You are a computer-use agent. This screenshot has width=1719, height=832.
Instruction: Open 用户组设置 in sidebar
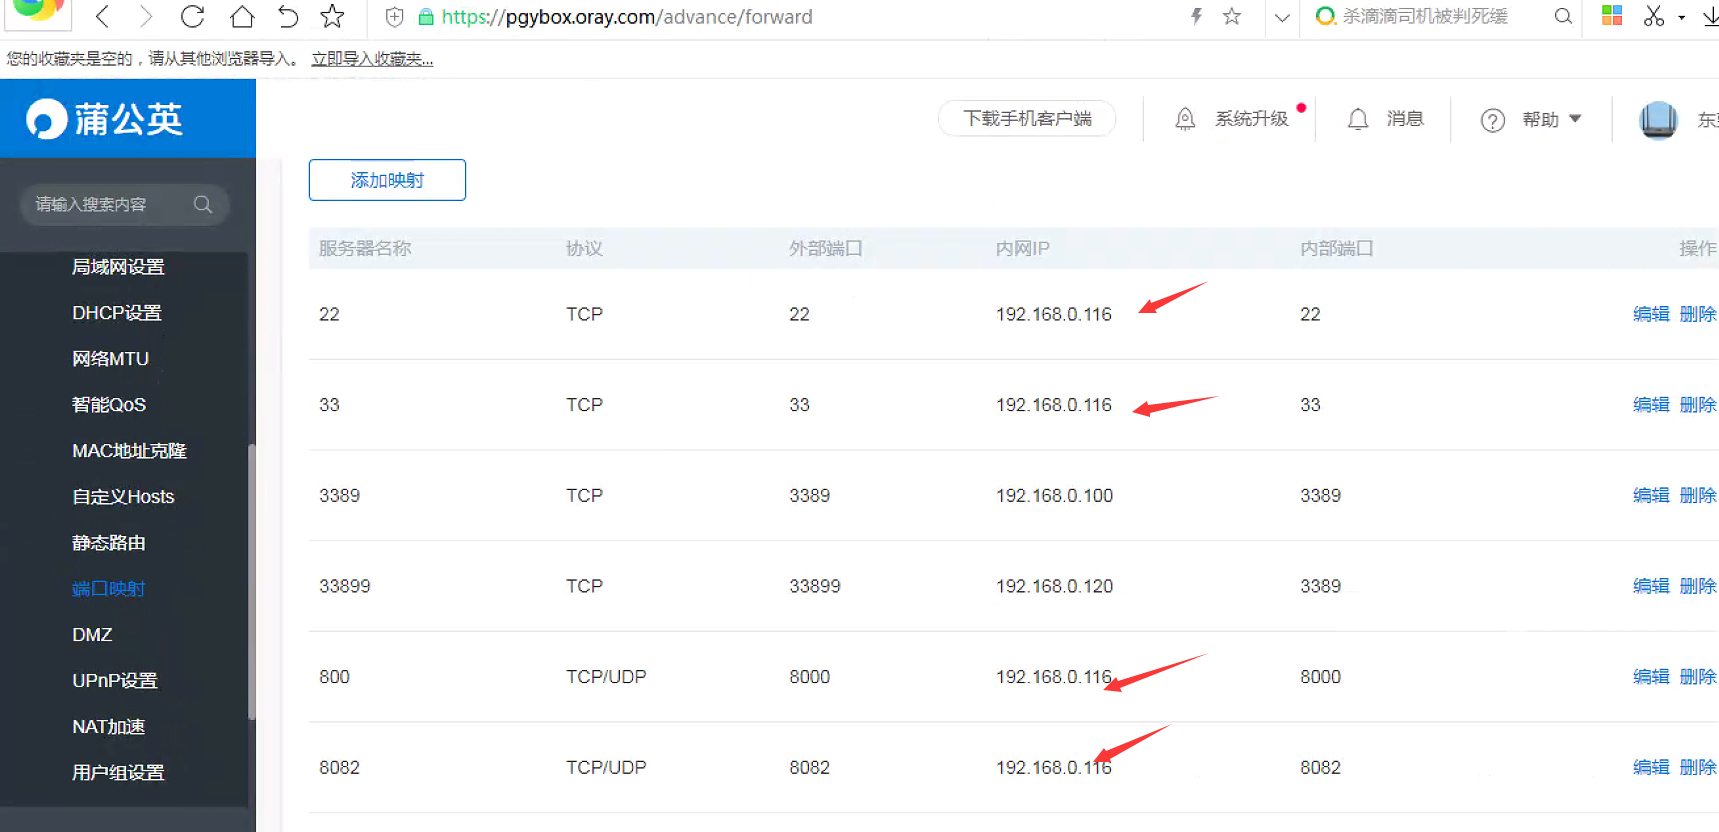(x=118, y=773)
